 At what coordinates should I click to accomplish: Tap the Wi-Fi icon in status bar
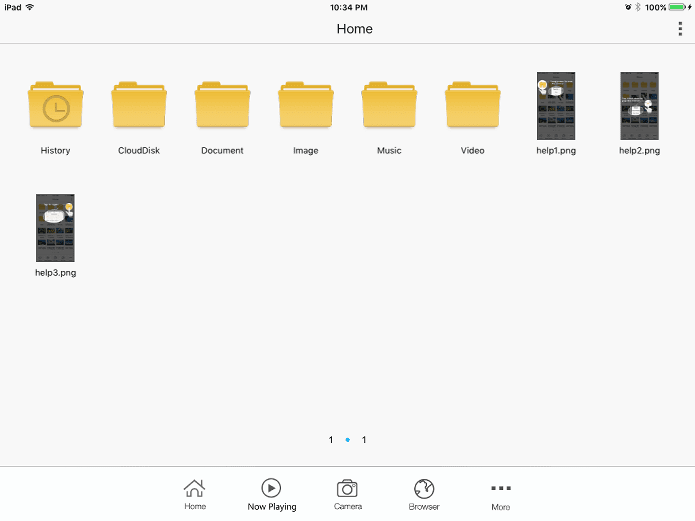pos(30,7)
